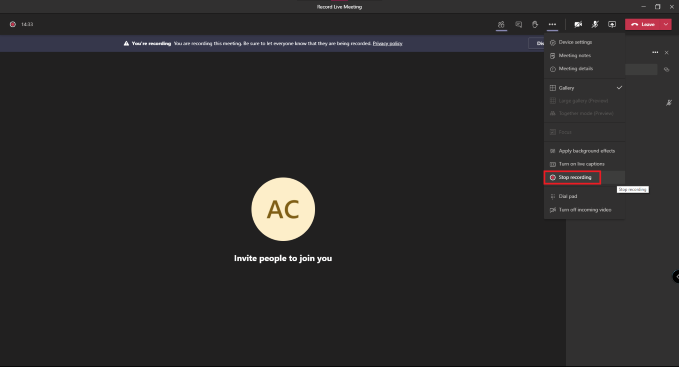Open the share content tray icon
This screenshot has height=367, width=679.
pyautogui.click(x=612, y=25)
